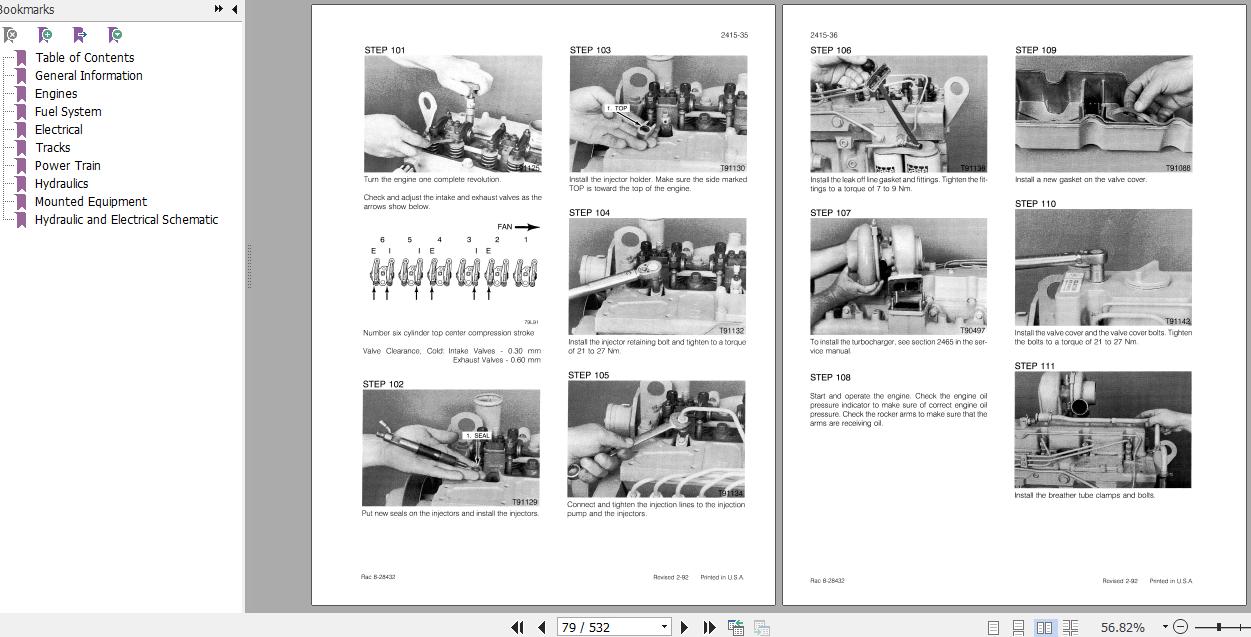Screen dimensions: 1251x637
Task: Select the Table of Contents bookmark
Action: point(85,57)
